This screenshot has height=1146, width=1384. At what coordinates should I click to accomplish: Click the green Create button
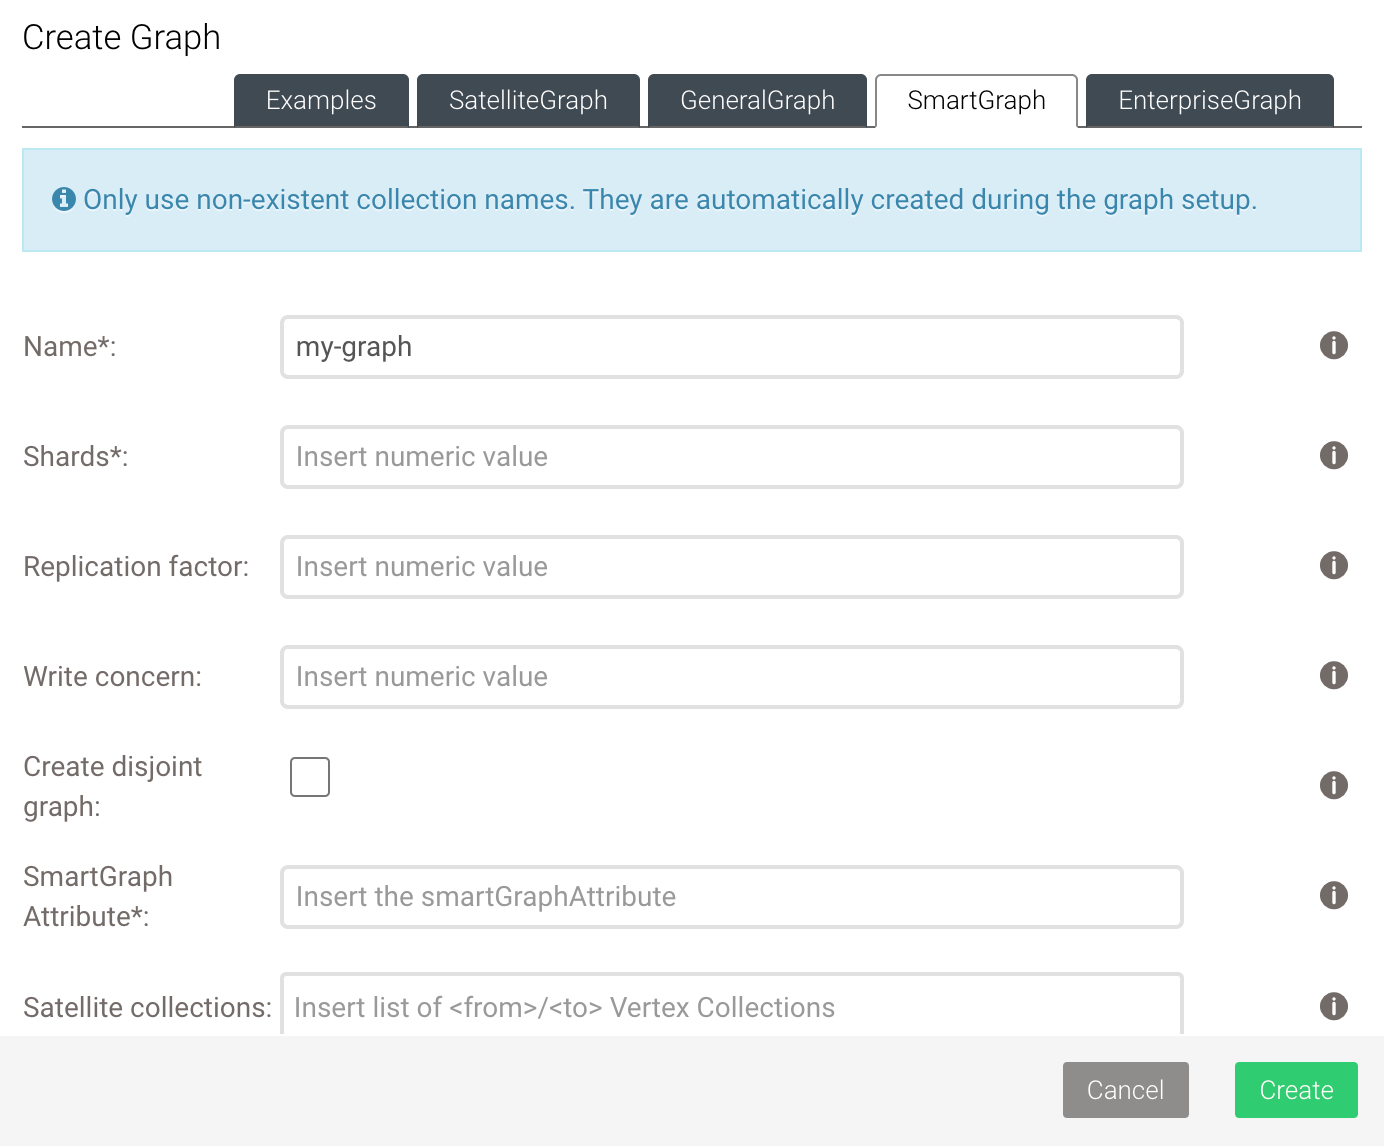coord(1296,1090)
